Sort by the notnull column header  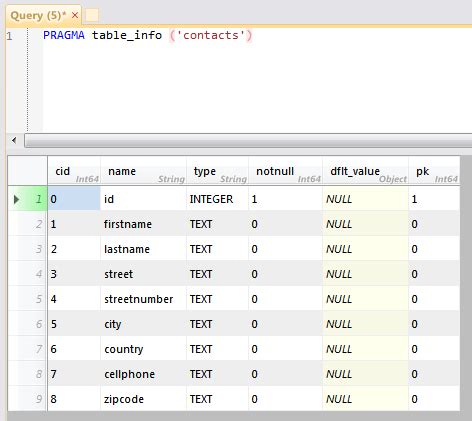[285, 171]
